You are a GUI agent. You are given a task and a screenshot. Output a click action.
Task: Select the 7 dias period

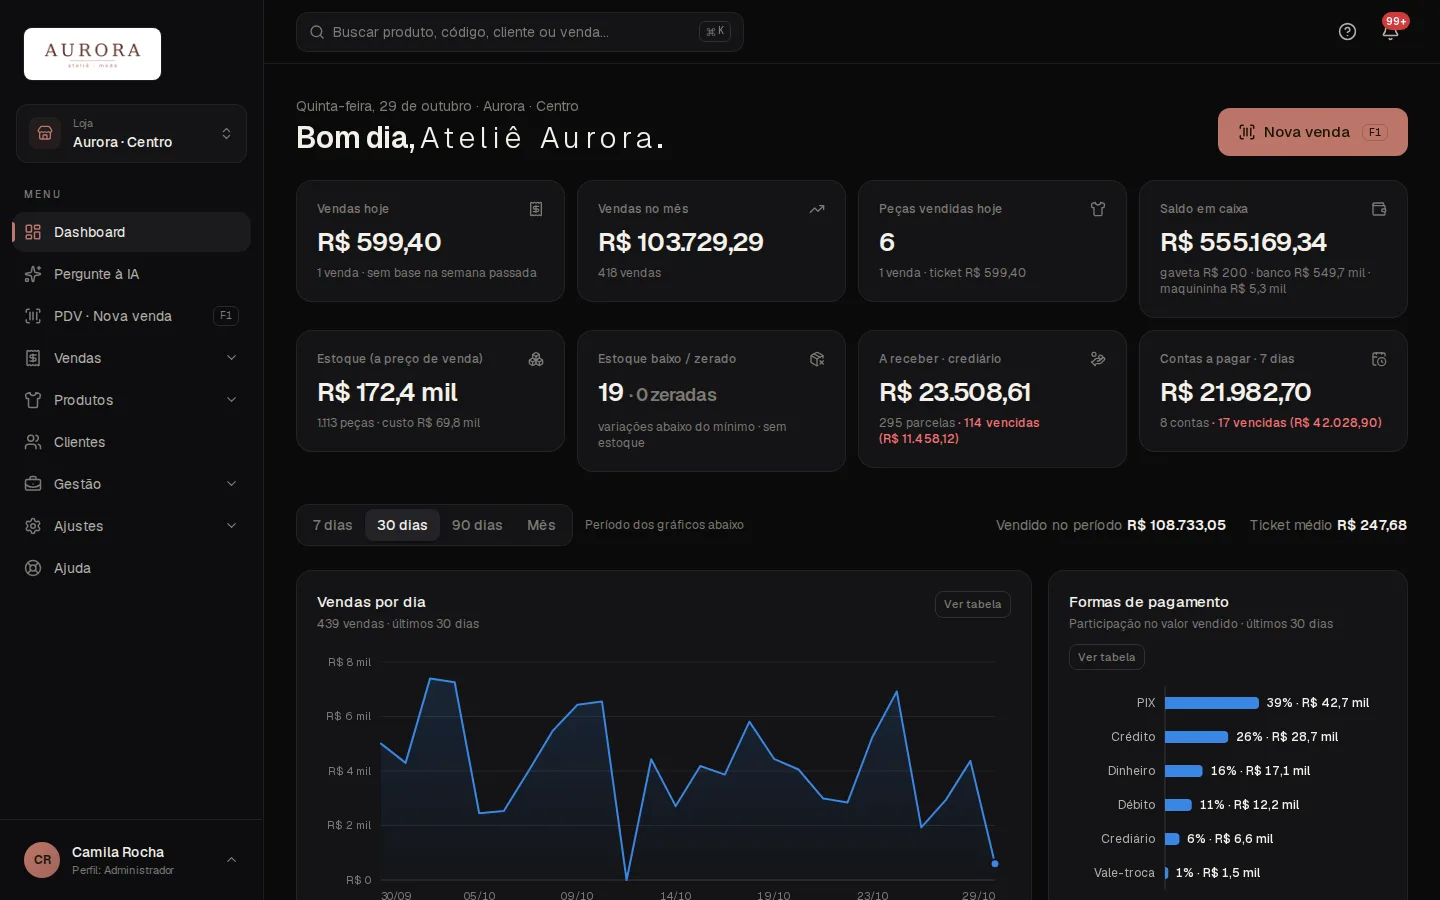click(332, 525)
